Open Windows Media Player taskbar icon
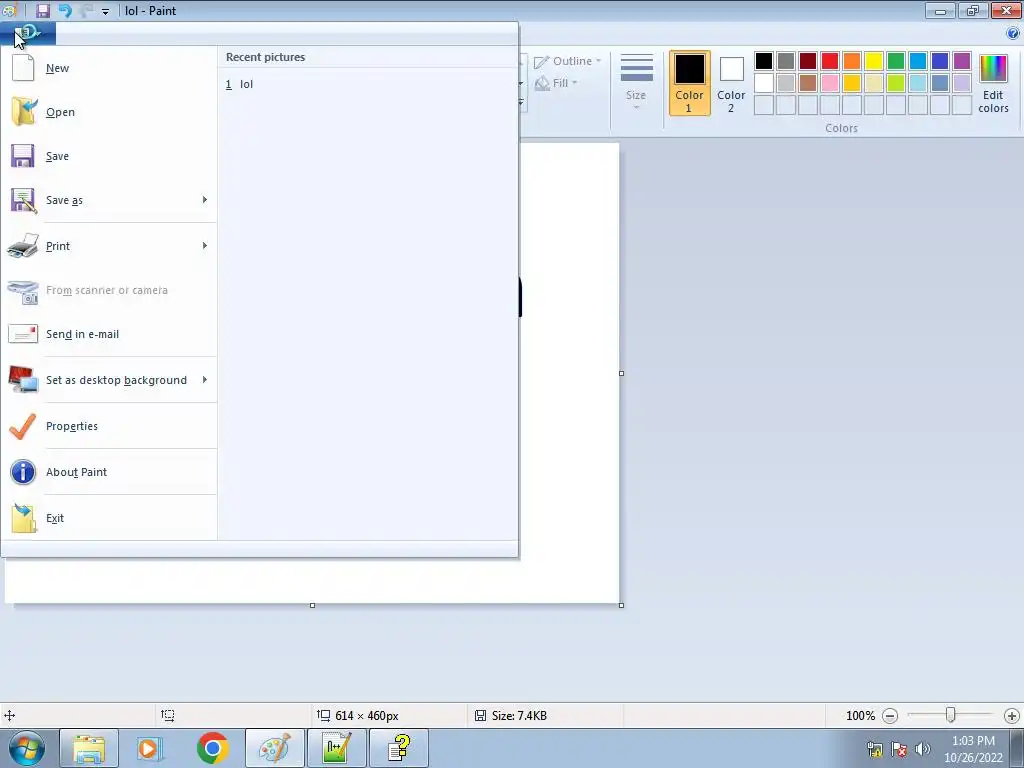Screen dimensions: 1024x768 [150, 748]
